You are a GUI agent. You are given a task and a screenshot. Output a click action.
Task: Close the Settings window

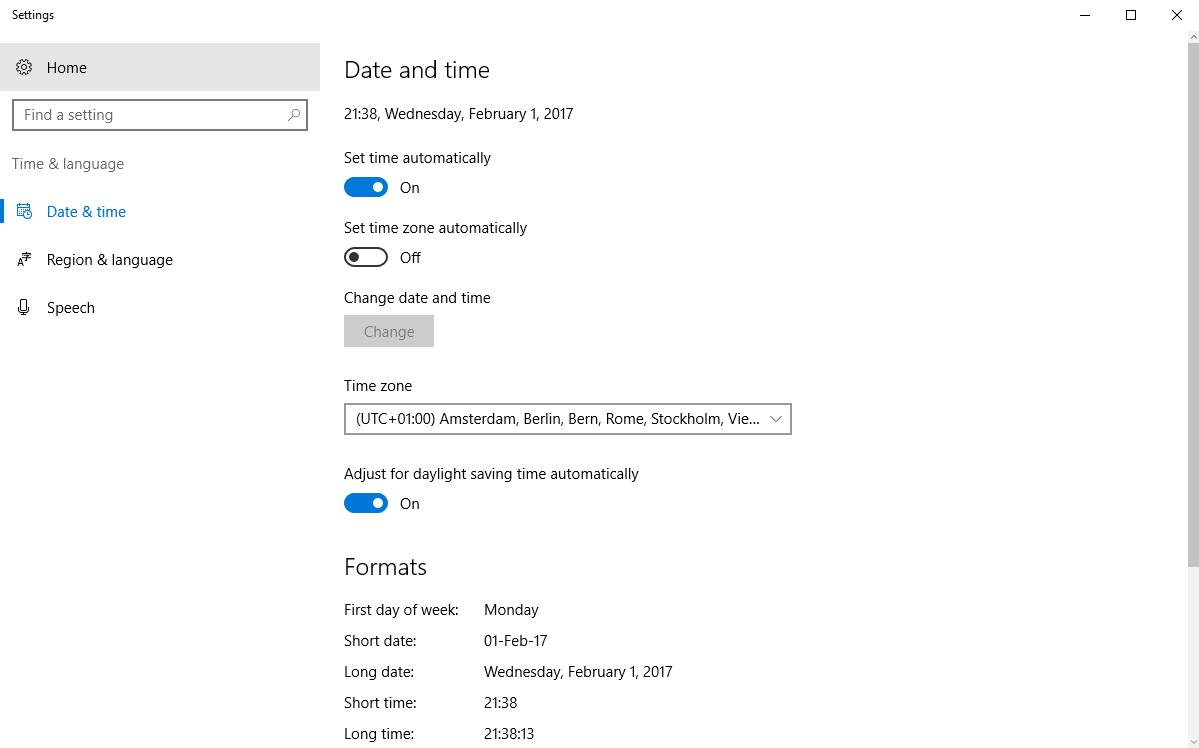pyautogui.click(x=1177, y=15)
